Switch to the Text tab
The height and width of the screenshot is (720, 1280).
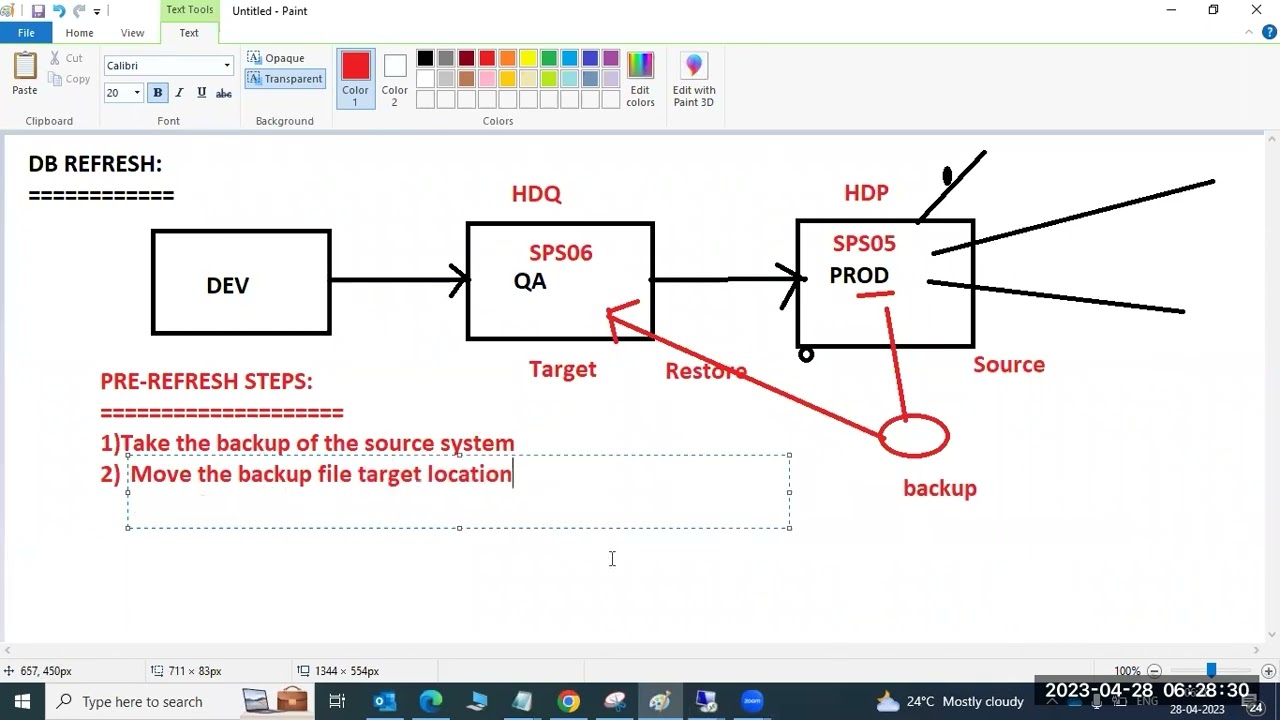189,33
